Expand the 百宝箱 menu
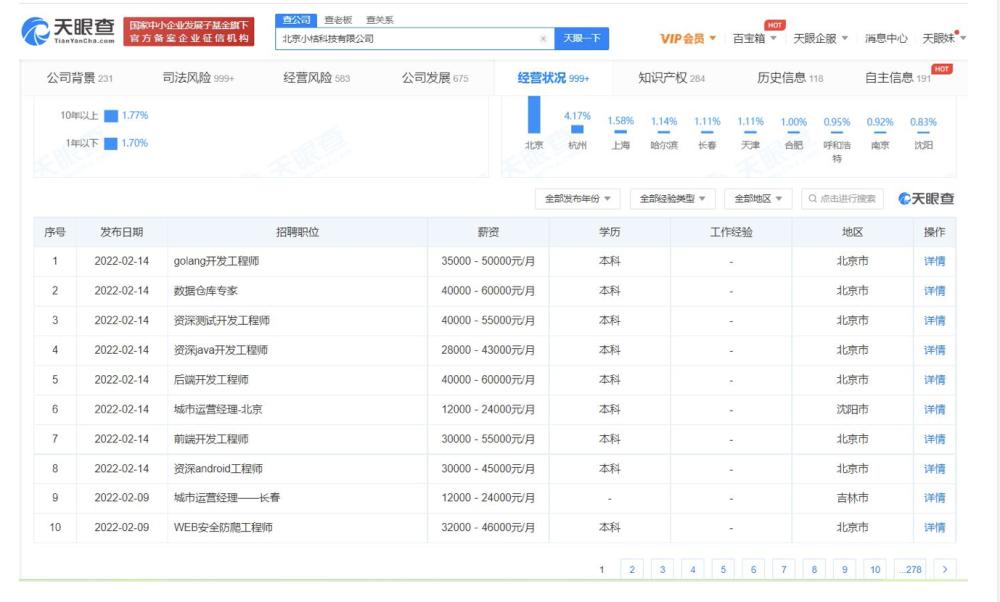The height and width of the screenshot is (602, 1000). pos(754,39)
